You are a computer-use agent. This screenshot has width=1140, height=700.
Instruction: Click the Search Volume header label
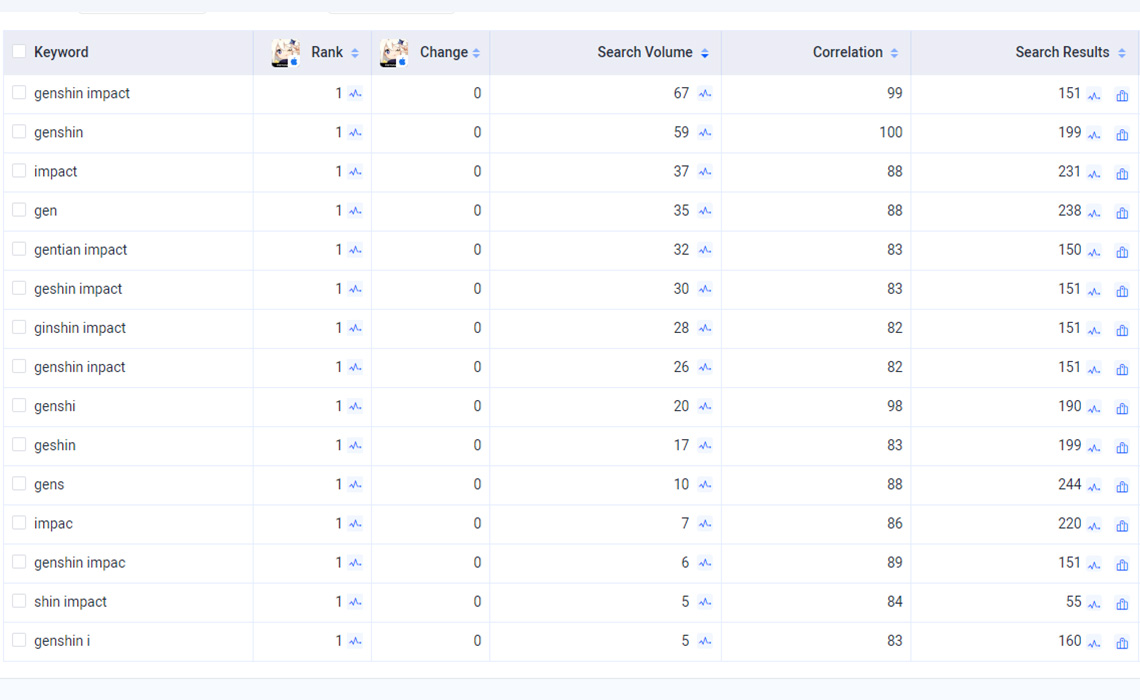tap(645, 52)
